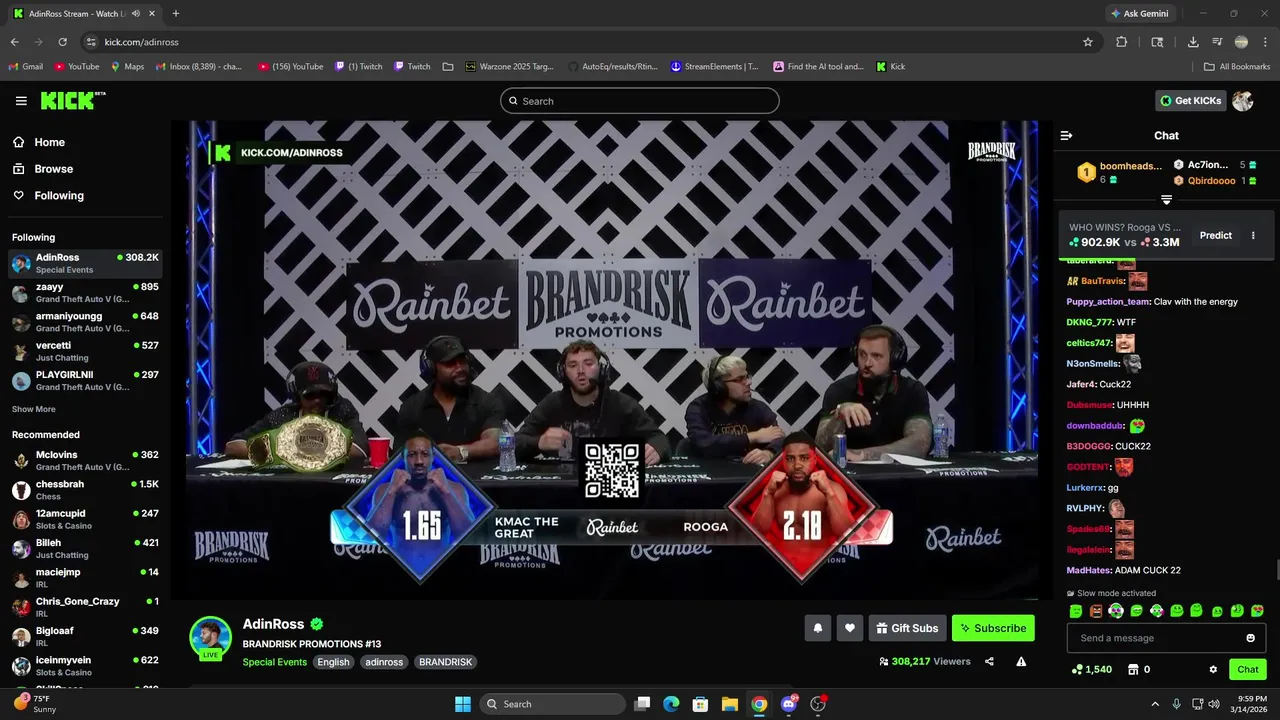1280x720 pixels.
Task: Click the green Subscribe button
Action: 993,628
